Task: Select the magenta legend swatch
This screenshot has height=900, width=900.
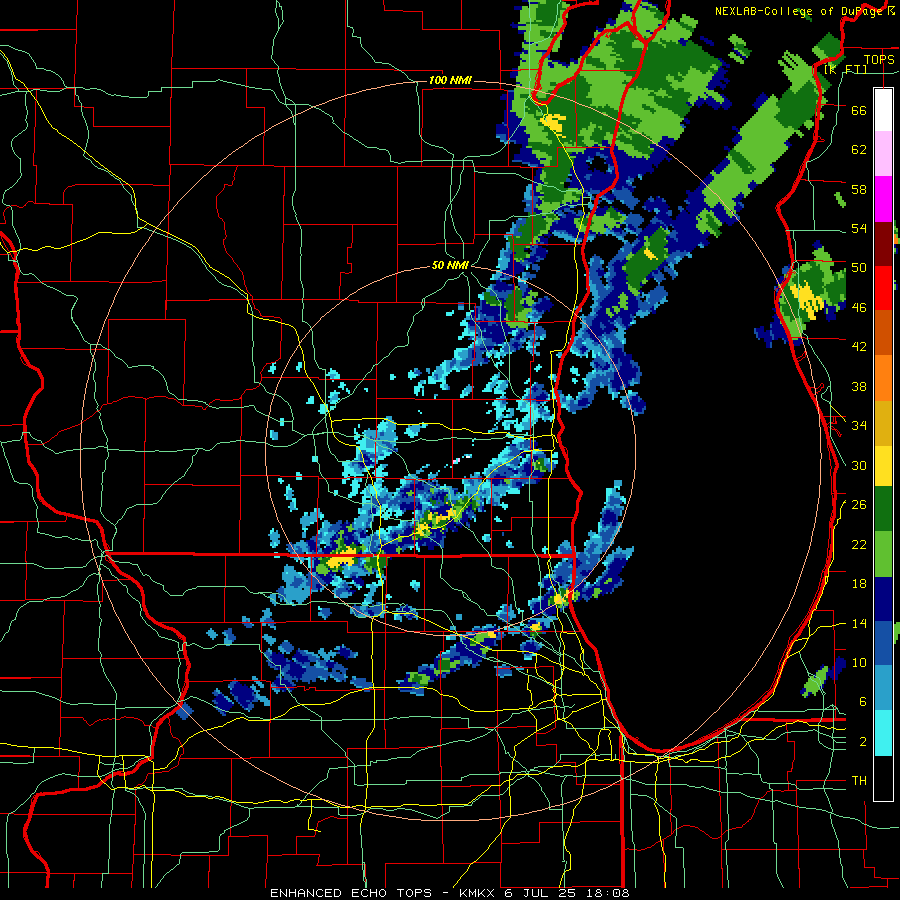Action: point(883,198)
